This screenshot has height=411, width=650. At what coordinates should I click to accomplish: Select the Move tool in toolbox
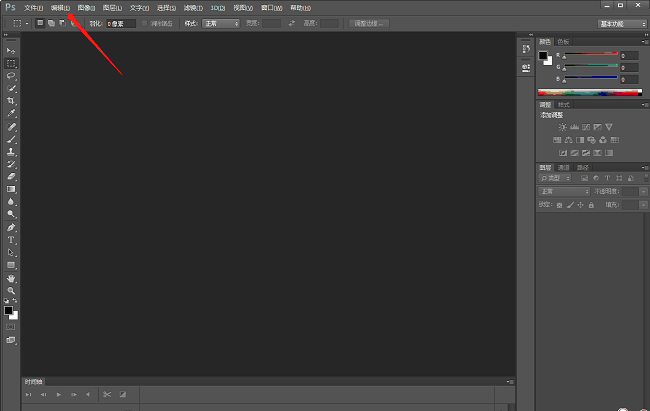click(x=11, y=49)
